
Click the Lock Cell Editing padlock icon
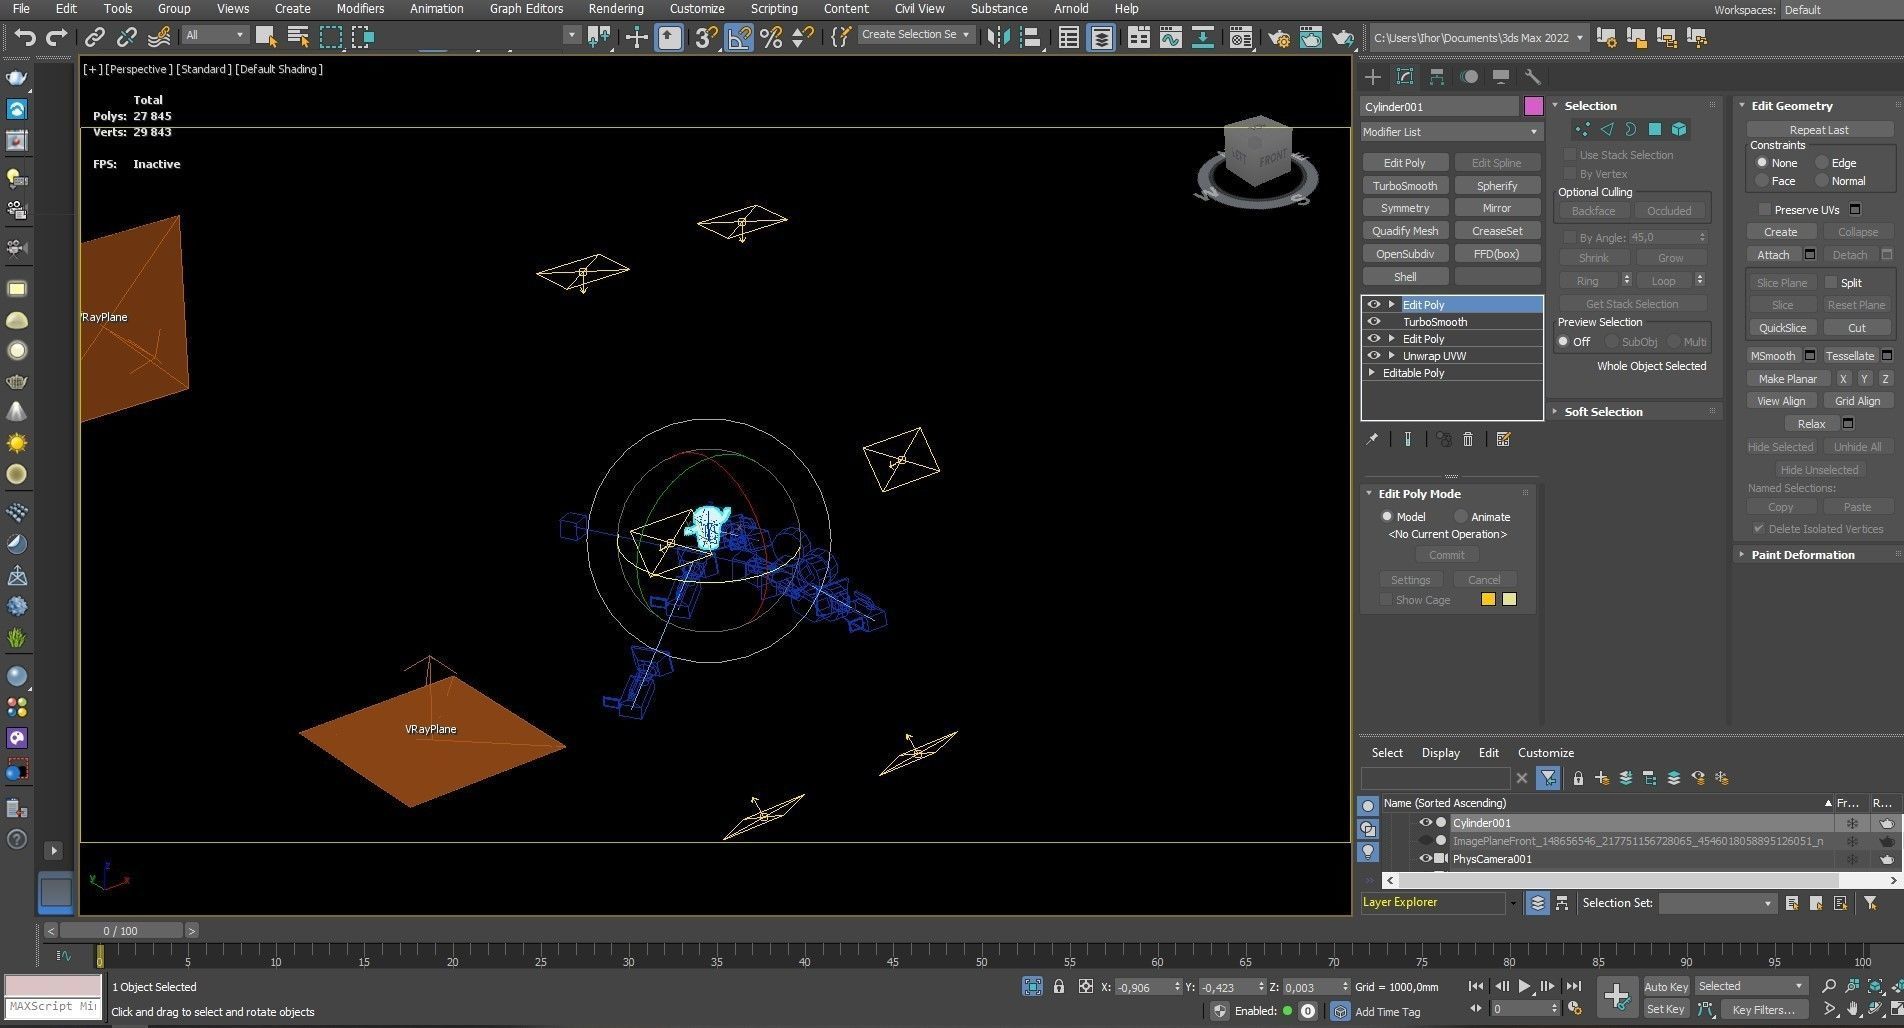[1578, 778]
